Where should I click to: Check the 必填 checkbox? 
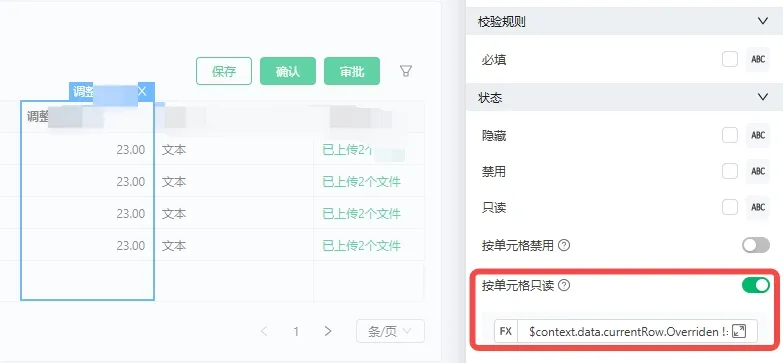tap(730, 59)
